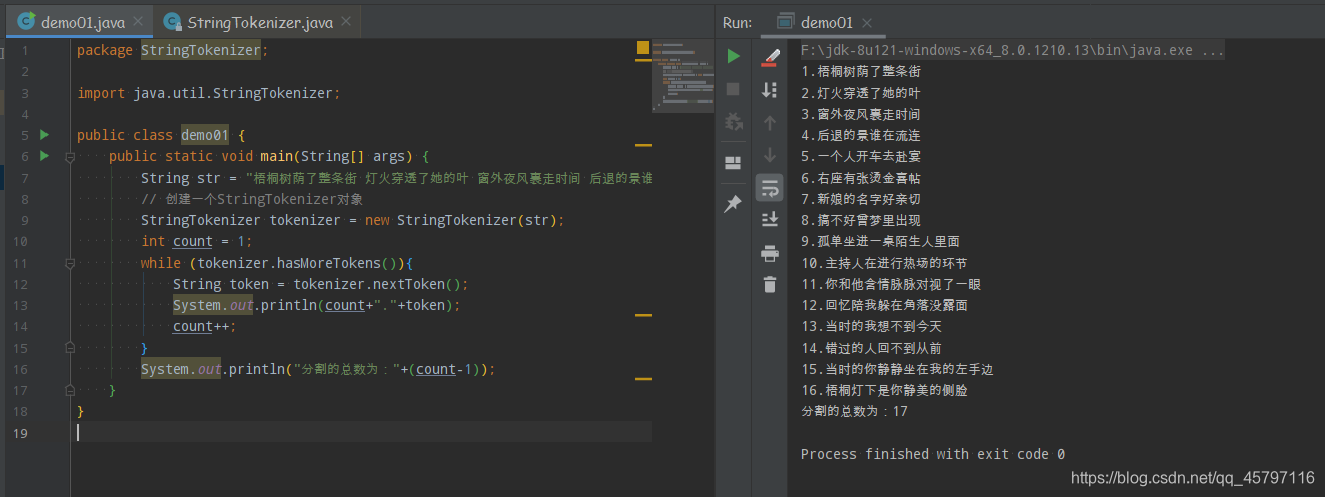Collapse the while loop fold marker
The height and width of the screenshot is (497, 1325).
(x=70, y=263)
